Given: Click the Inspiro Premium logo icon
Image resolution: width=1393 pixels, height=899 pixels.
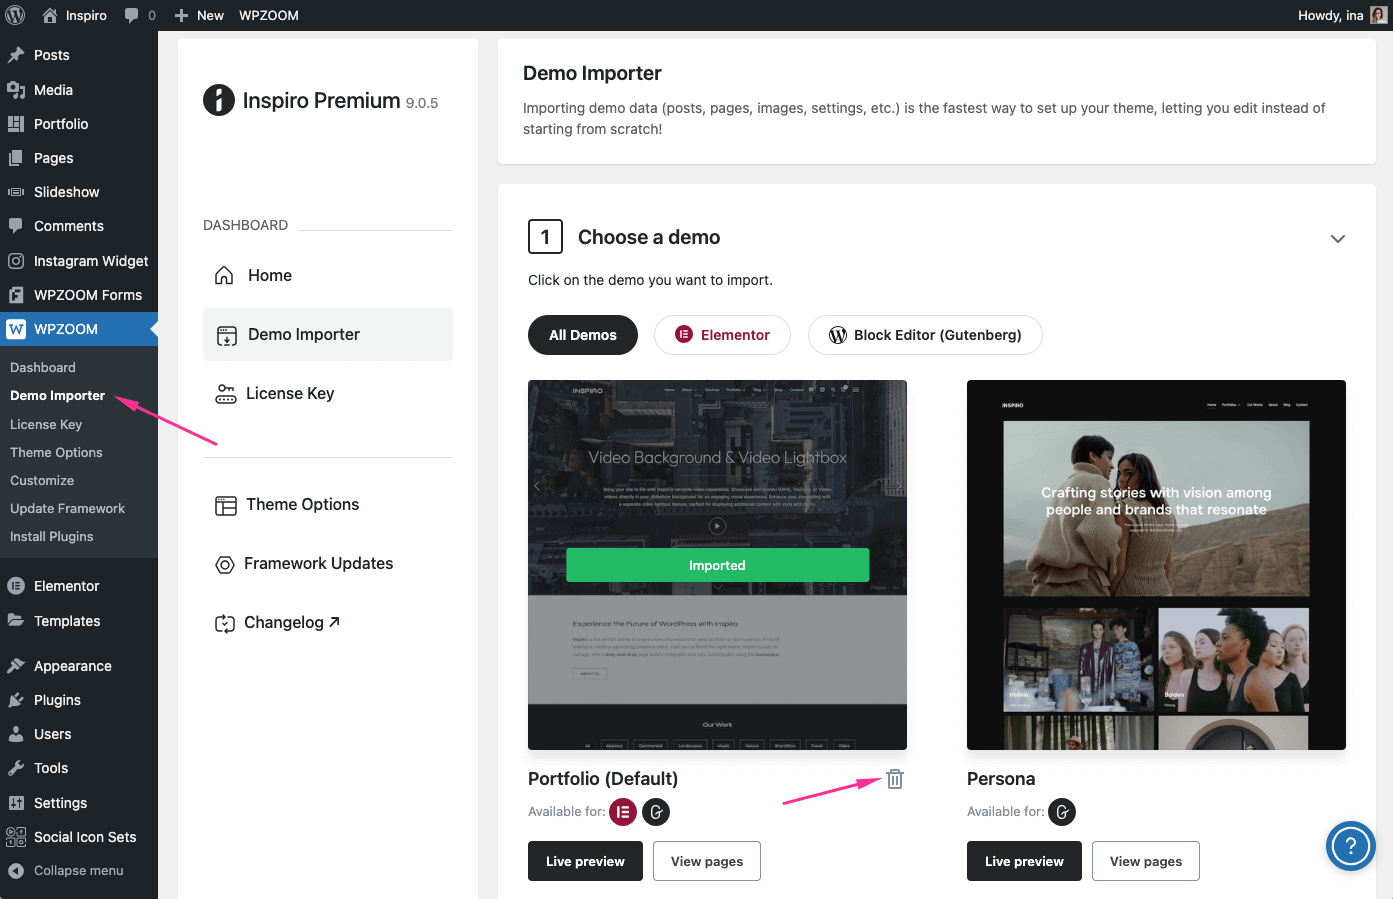Looking at the screenshot, I should coord(219,100).
